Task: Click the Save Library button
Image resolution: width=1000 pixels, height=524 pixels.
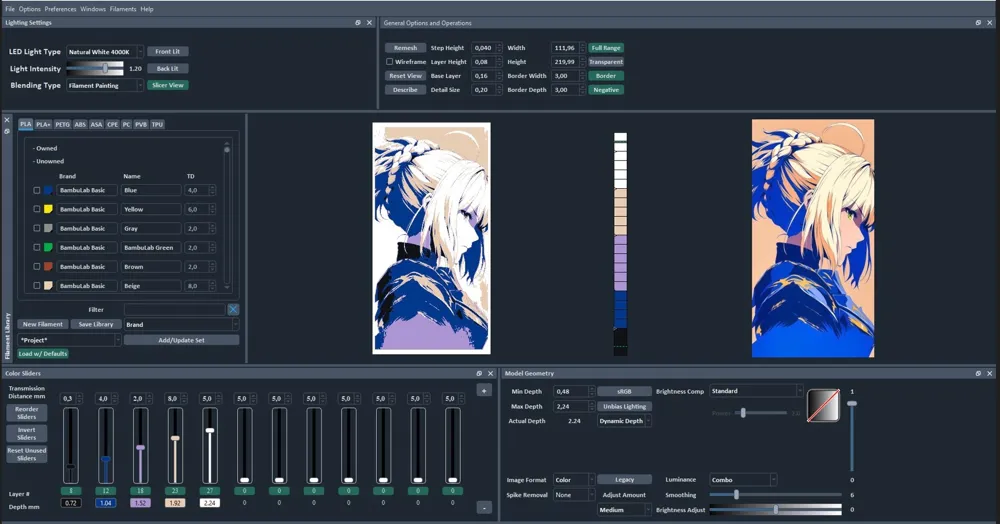Action: 96,324
